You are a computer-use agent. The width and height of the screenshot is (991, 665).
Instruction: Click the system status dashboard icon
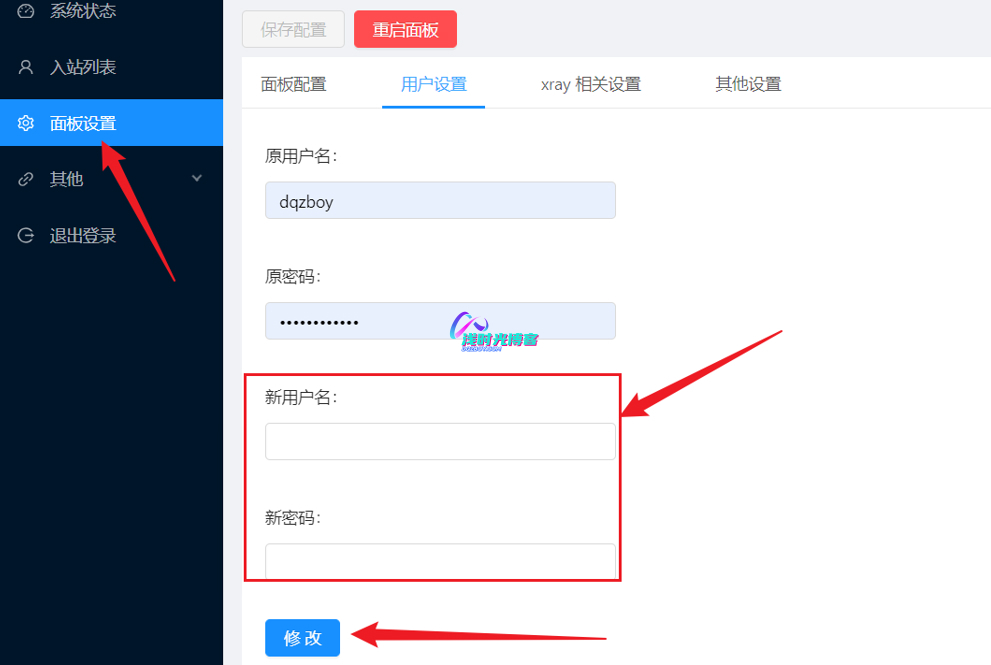coord(25,11)
